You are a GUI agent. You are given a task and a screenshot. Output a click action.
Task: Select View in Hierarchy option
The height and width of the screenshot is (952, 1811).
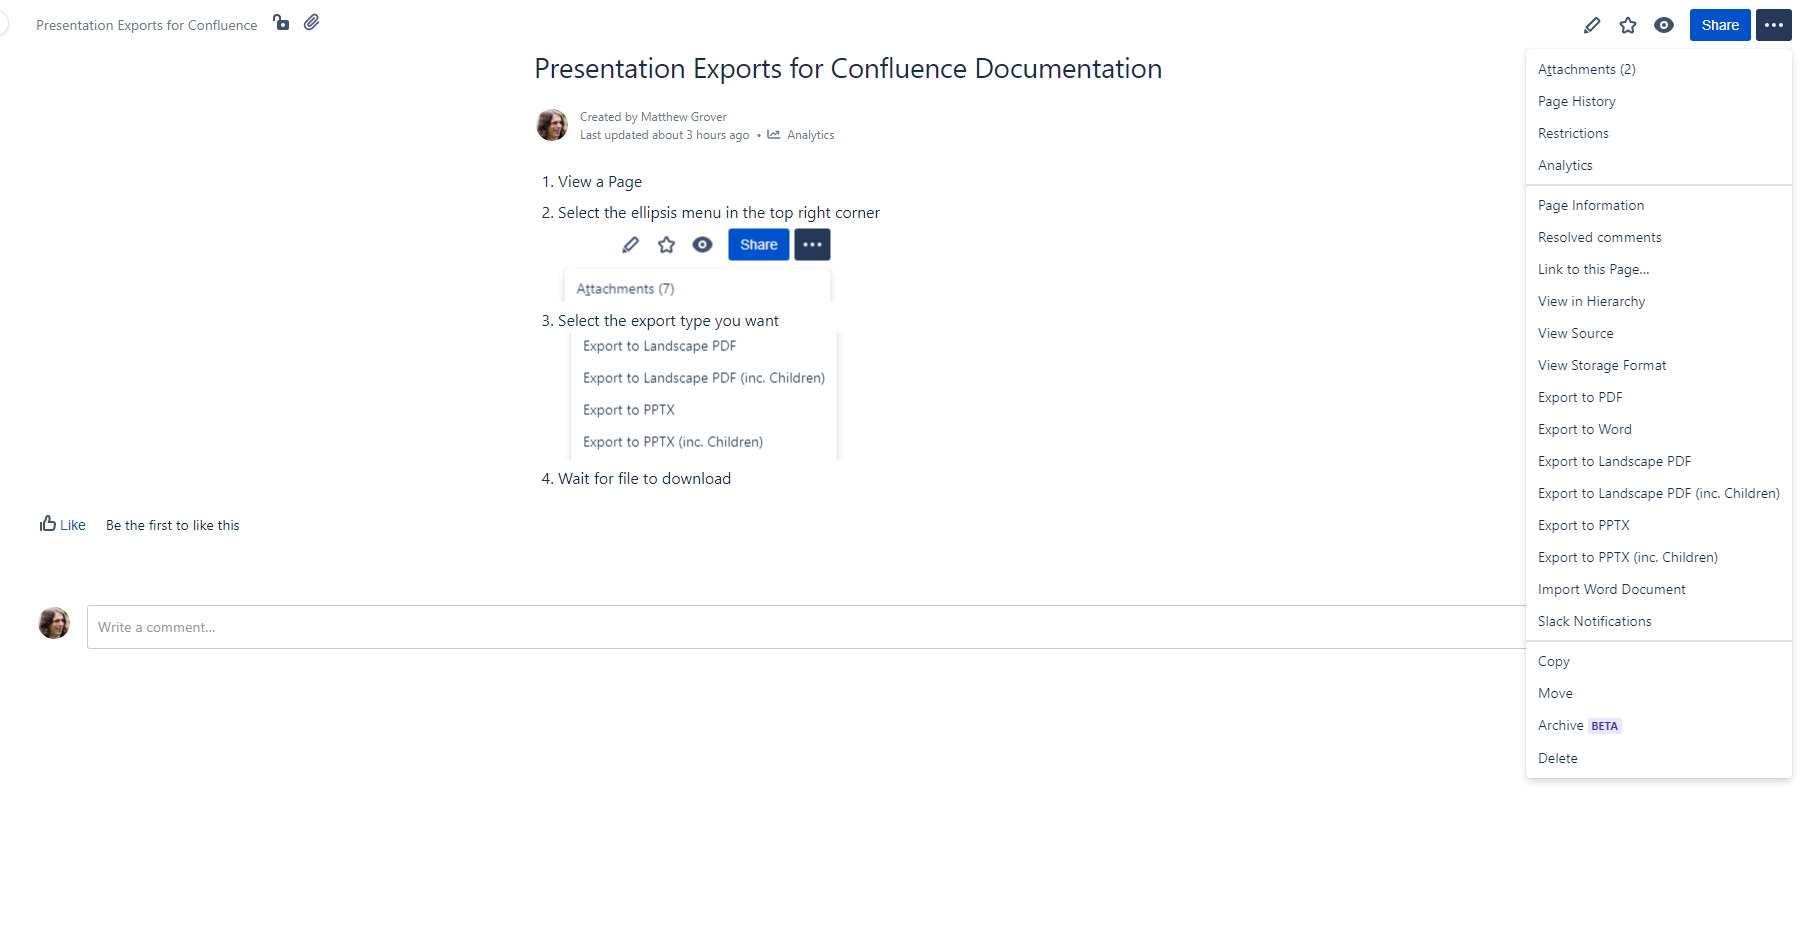coord(1658,301)
